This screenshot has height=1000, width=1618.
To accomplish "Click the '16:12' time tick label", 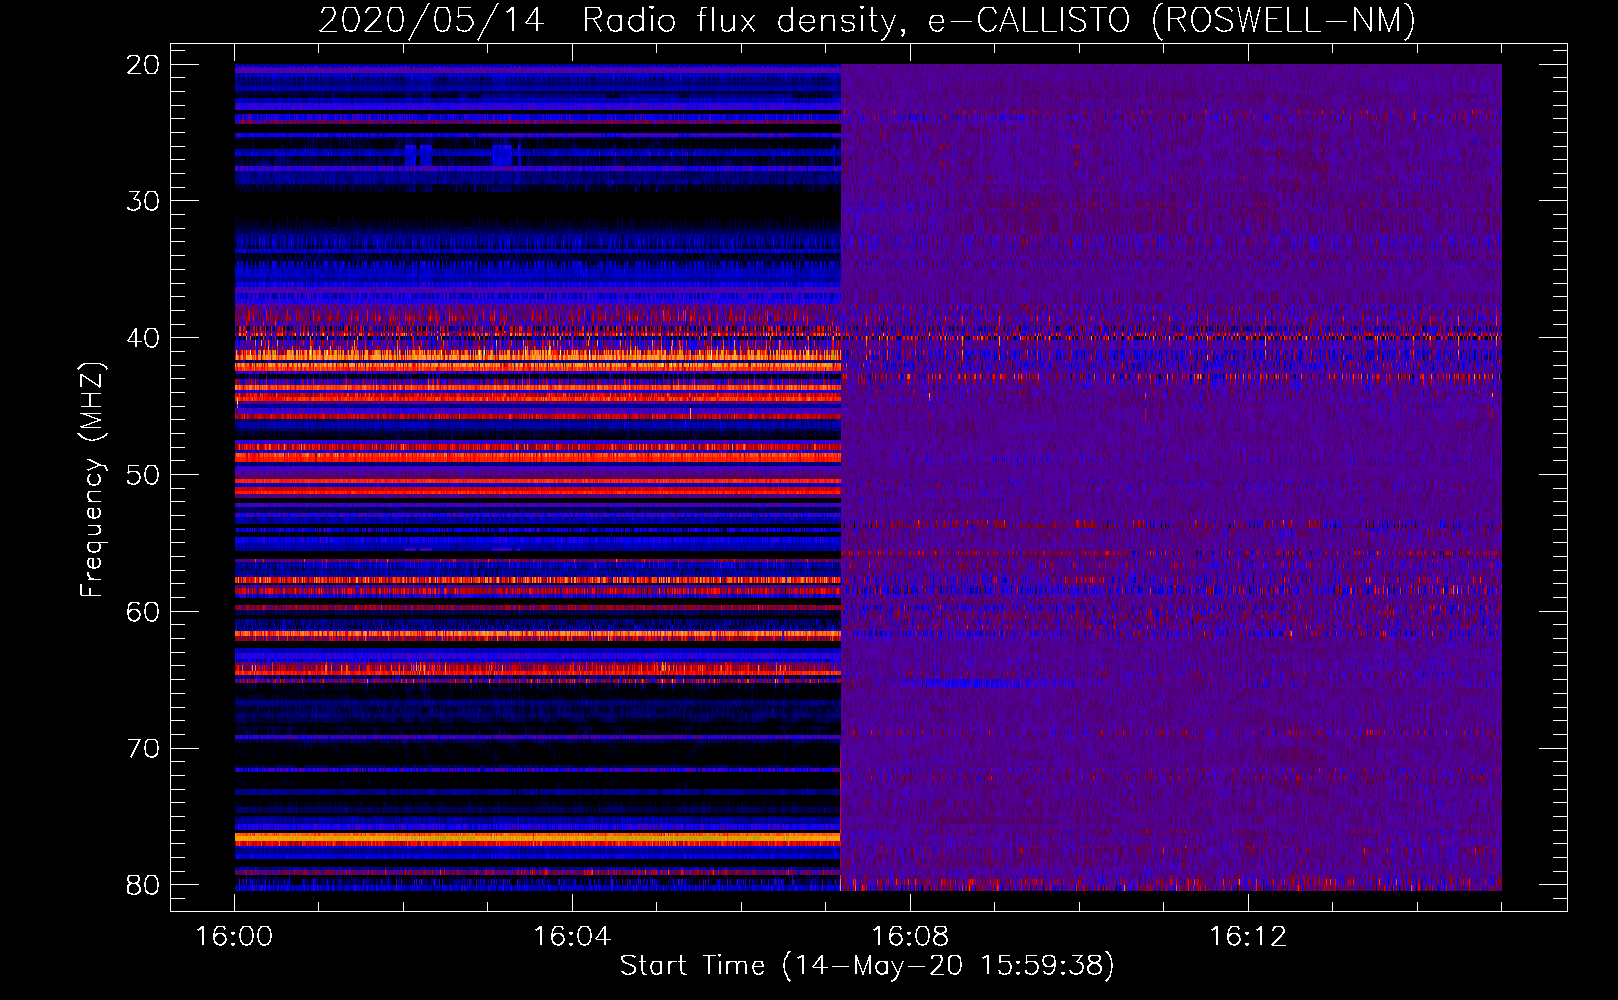I will (1248, 937).
